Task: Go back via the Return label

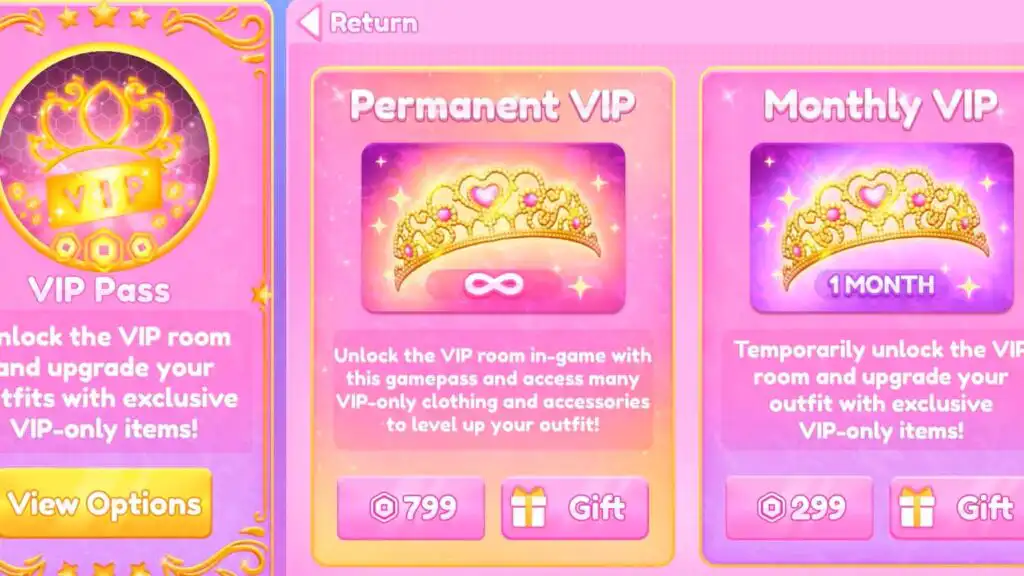Action: 374,23
